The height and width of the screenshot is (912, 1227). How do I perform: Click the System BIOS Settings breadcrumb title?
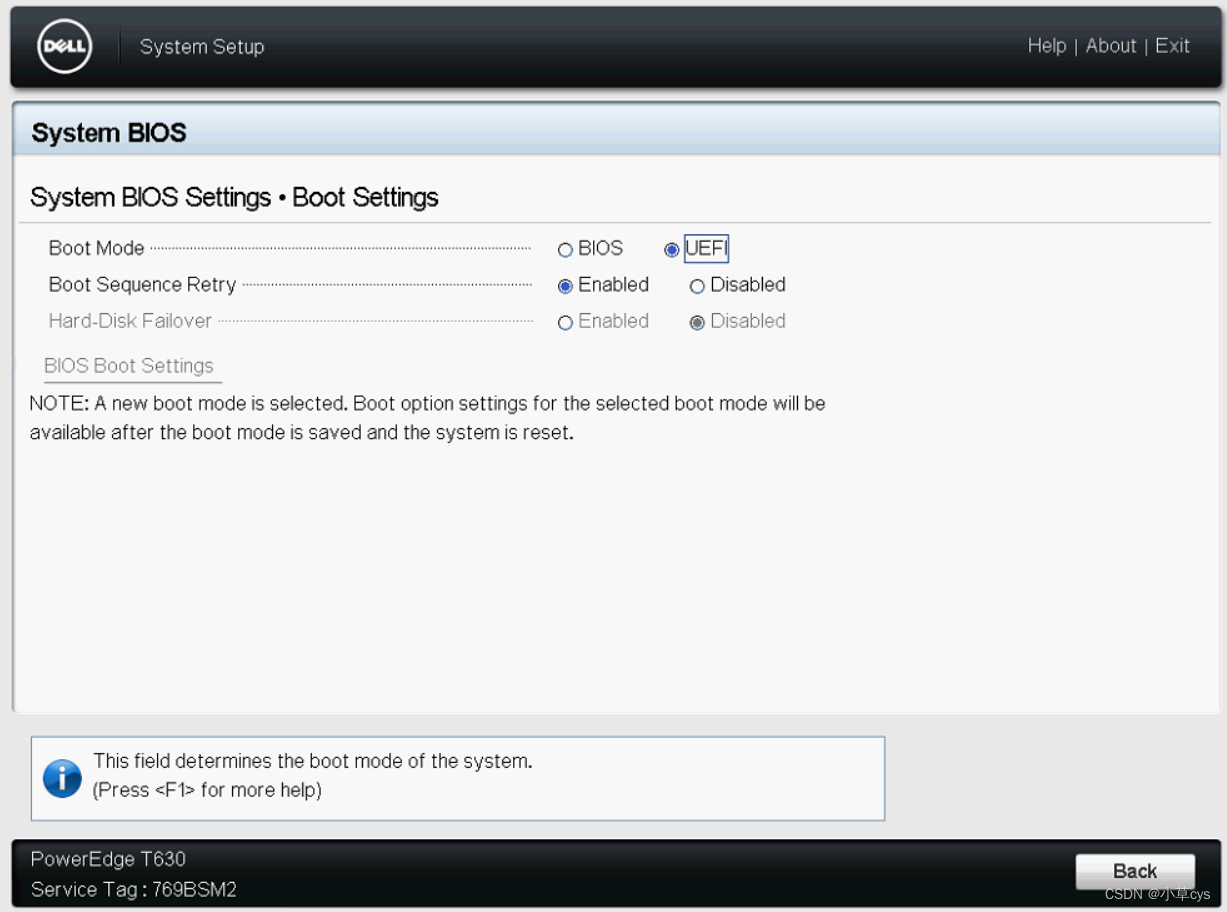coord(234,197)
